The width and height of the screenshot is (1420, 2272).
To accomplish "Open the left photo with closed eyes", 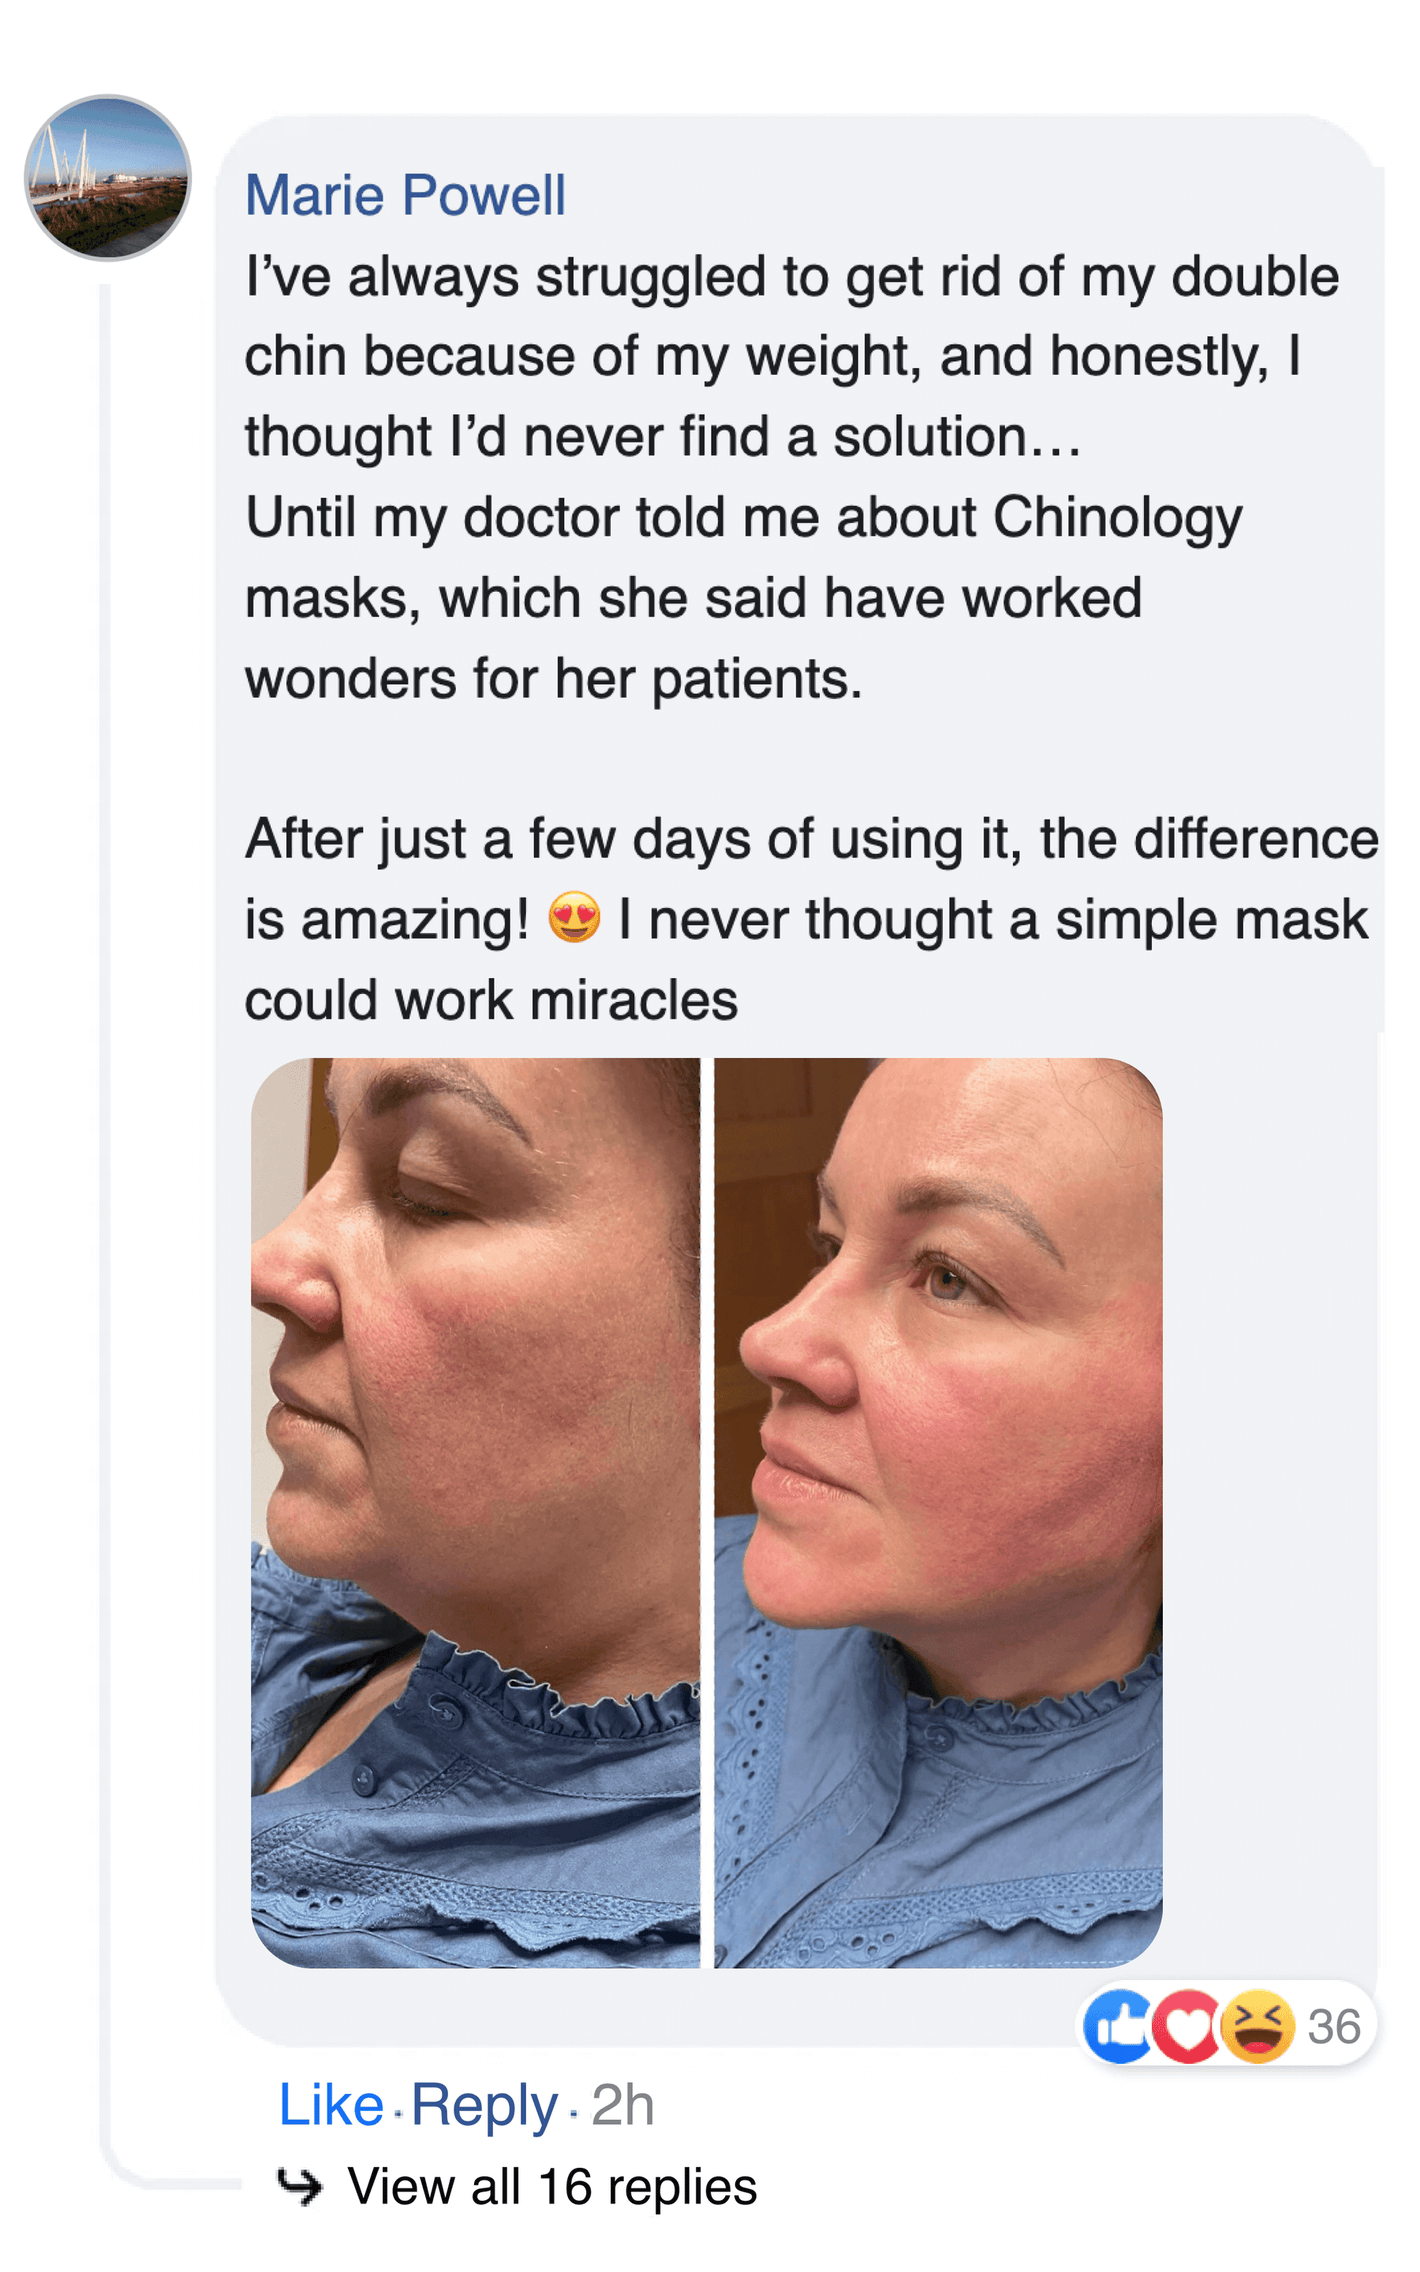I will 475,1512.
